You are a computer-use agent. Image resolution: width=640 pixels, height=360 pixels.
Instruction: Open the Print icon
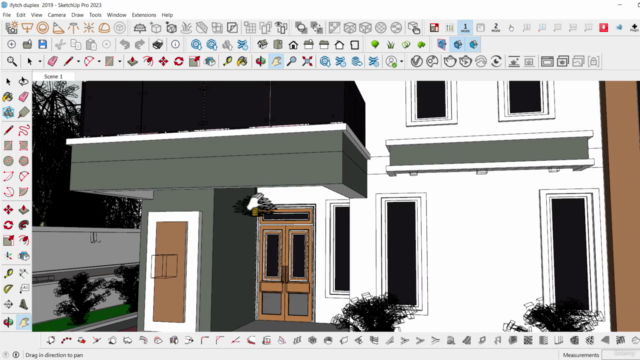(158, 44)
